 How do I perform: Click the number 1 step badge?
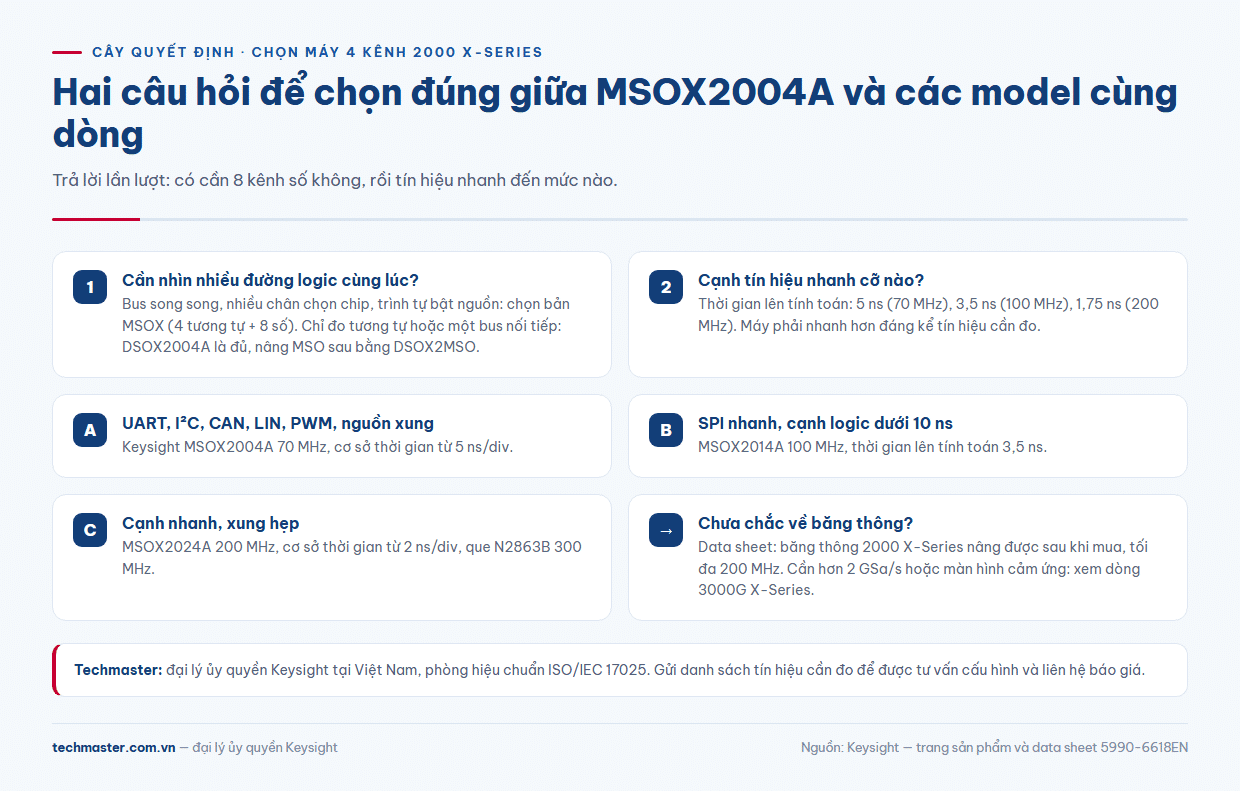(x=90, y=288)
